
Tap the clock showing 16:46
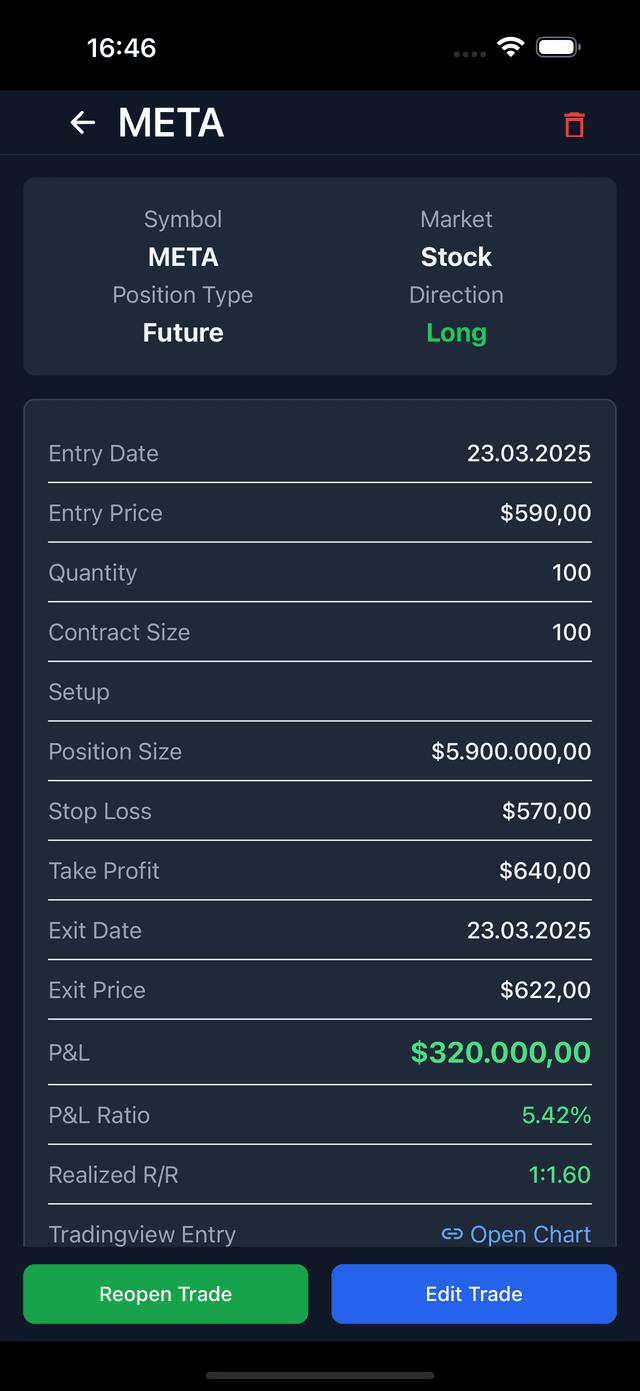(x=122, y=46)
